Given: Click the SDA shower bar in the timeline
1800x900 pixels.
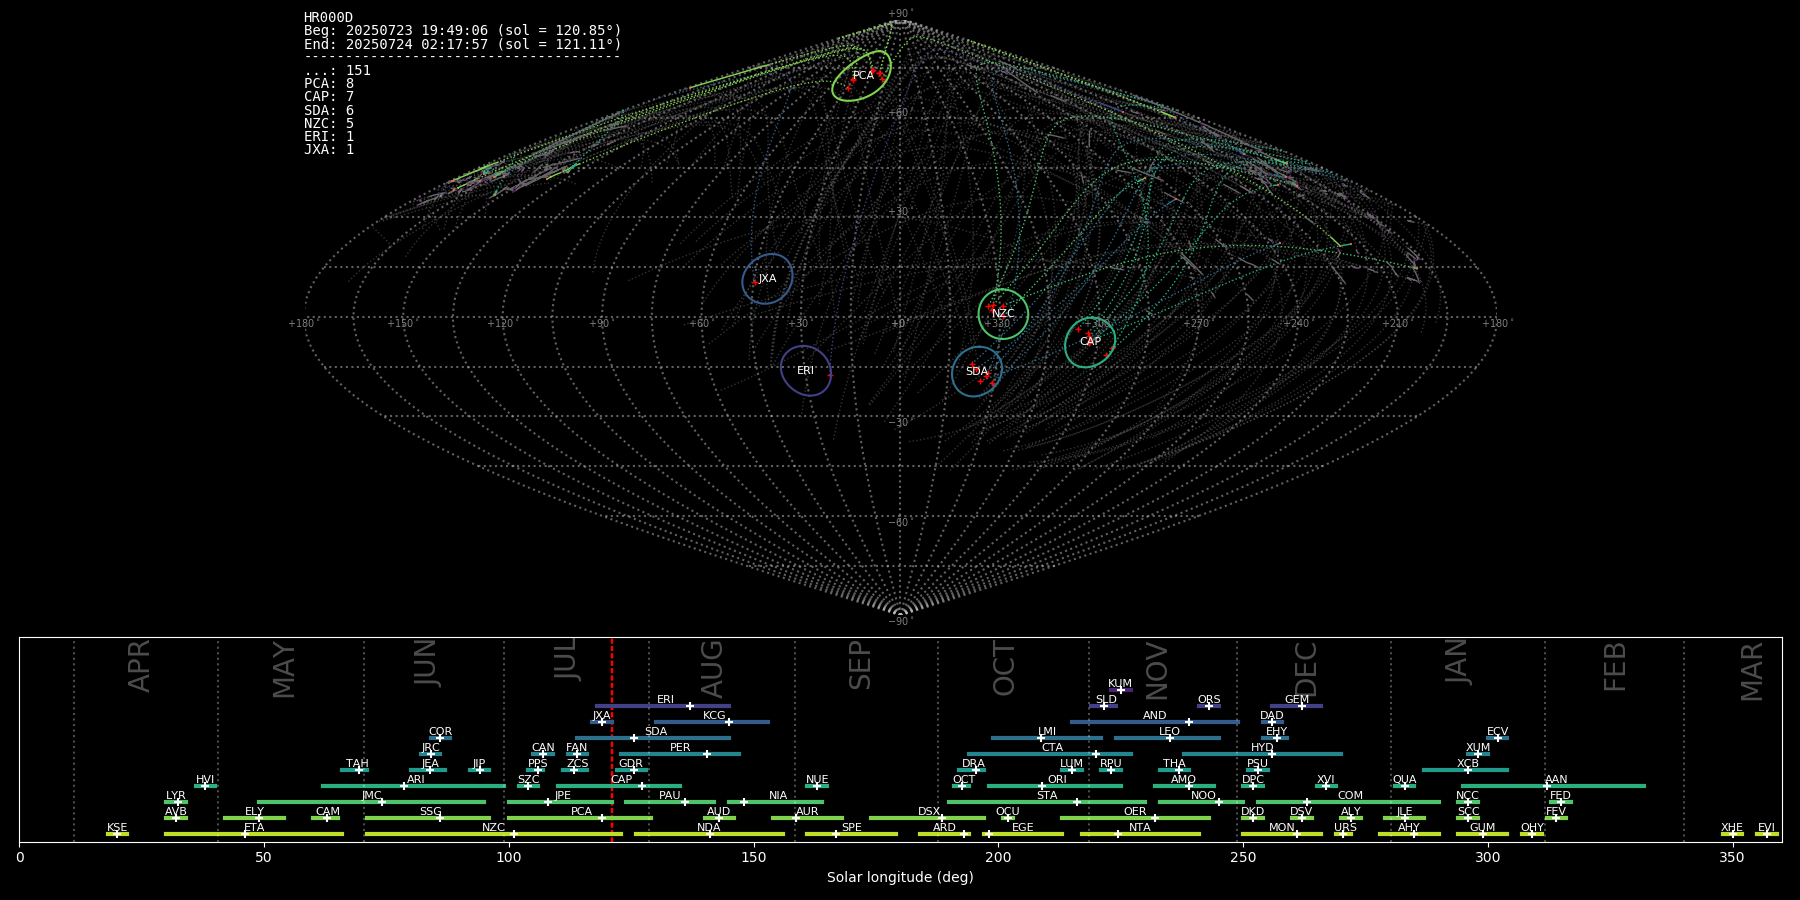Looking at the screenshot, I should click(x=653, y=738).
